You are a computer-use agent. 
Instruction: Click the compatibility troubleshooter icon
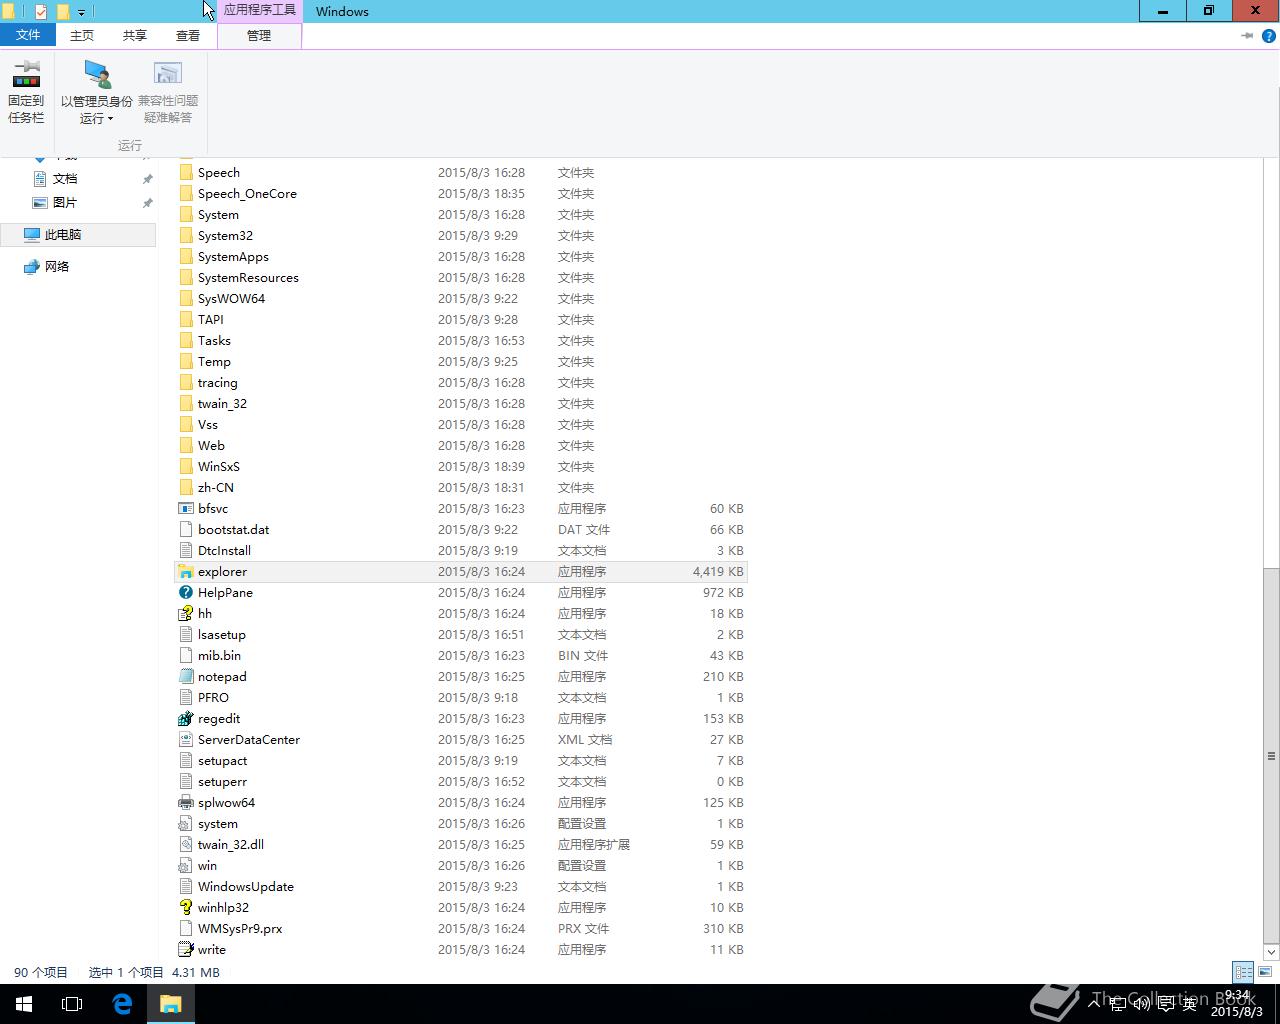pyautogui.click(x=167, y=75)
